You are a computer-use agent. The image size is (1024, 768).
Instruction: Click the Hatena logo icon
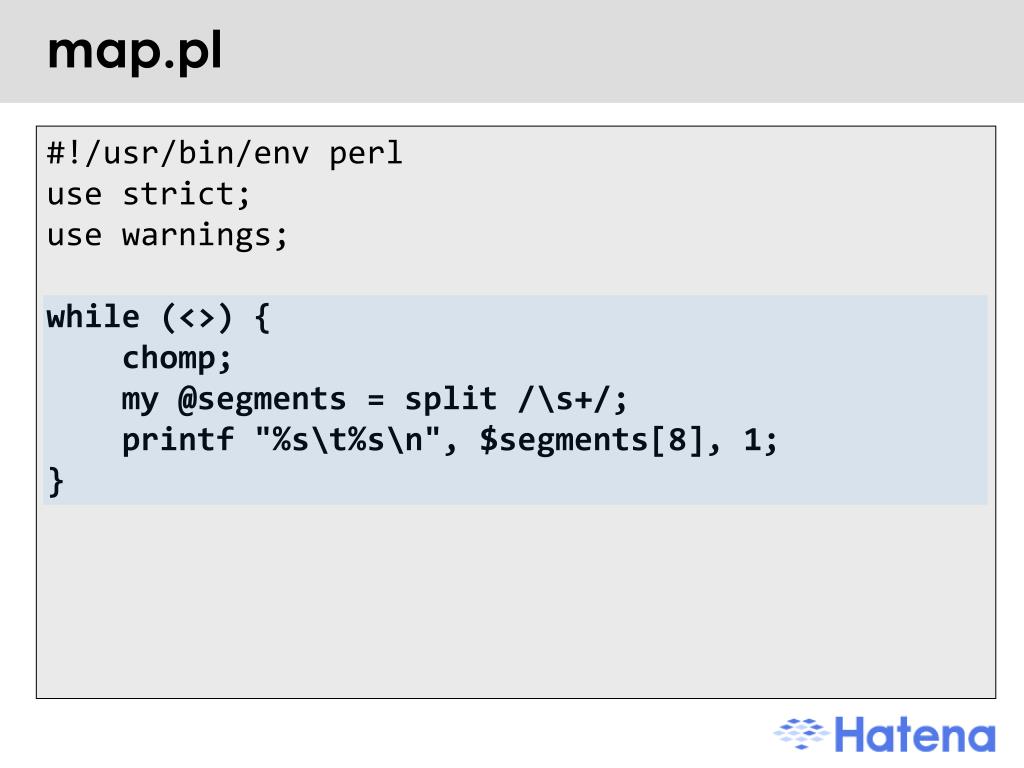(801, 734)
